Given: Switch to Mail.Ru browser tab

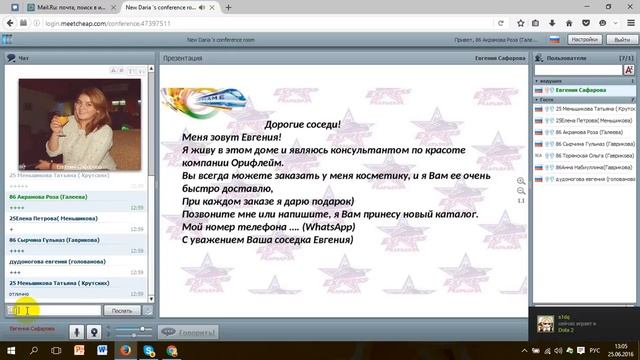Looking at the screenshot, I should point(71,7).
